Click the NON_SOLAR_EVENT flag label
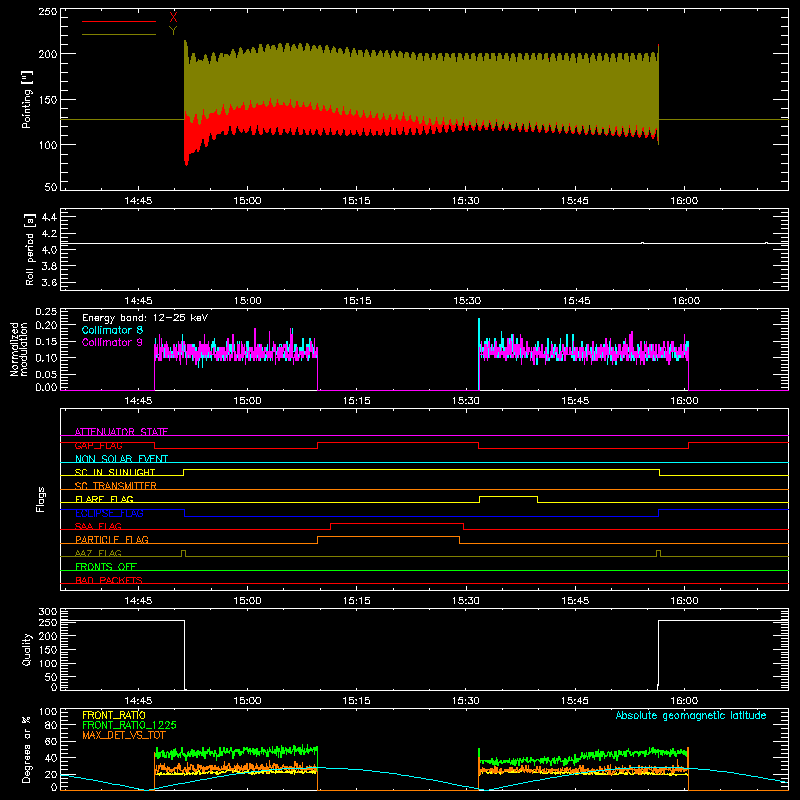The width and height of the screenshot is (800, 800). point(121,459)
